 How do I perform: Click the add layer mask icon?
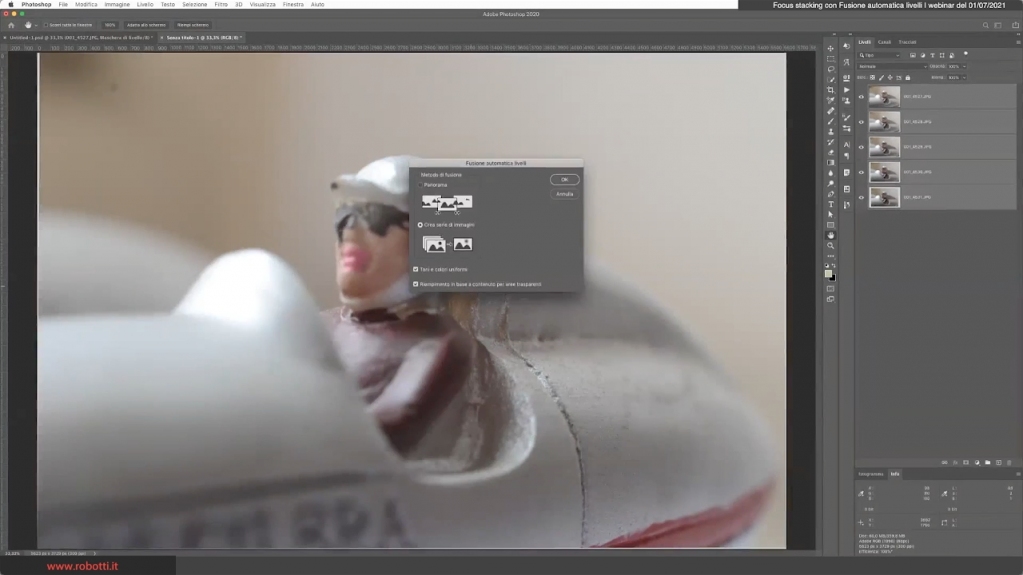966,463
